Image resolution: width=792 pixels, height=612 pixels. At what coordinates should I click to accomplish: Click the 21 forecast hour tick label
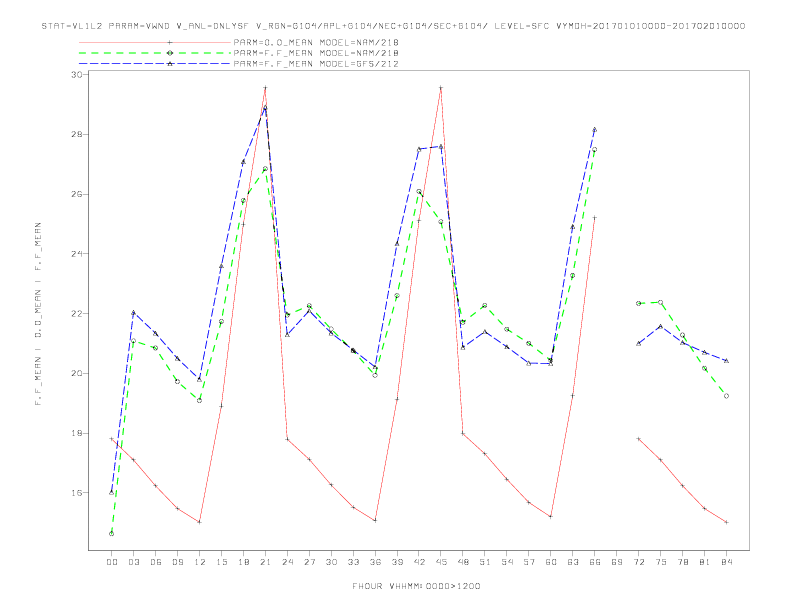(x=265, y=562)
